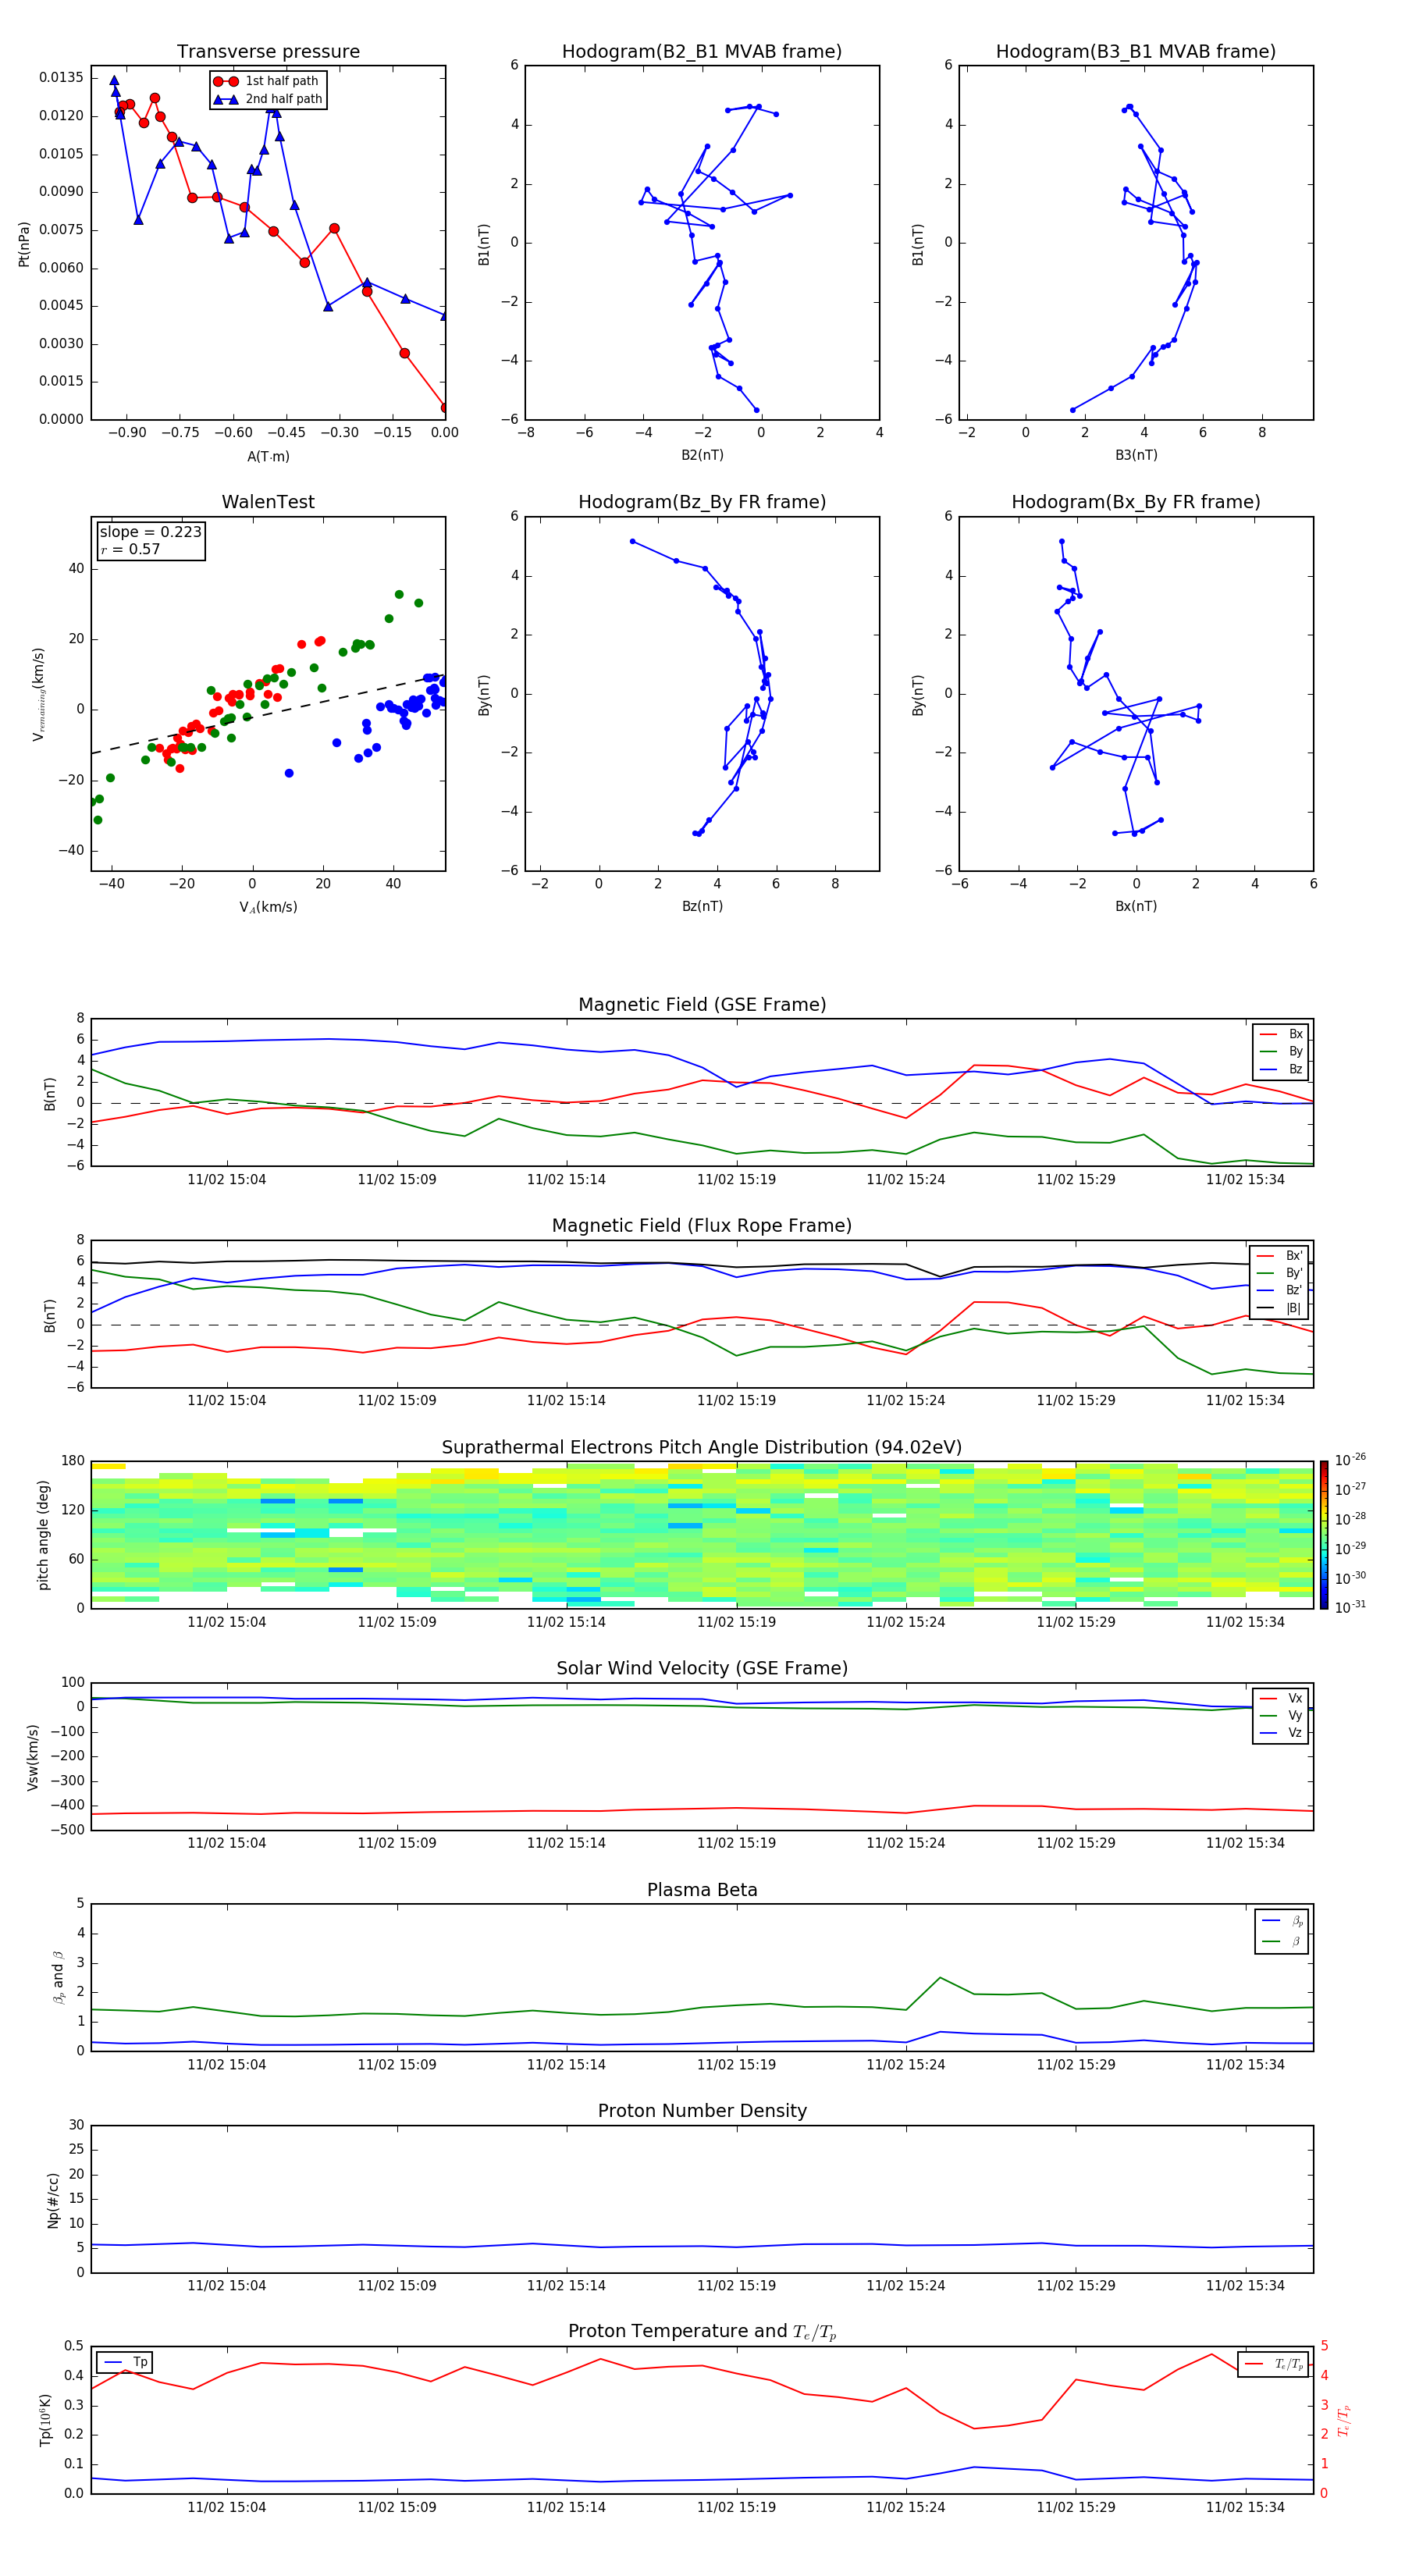Viewport: 1405px width, 2576px height.
Task: Click the red 'Te/Tp' legend entry
Action: pos(1273,2364)
